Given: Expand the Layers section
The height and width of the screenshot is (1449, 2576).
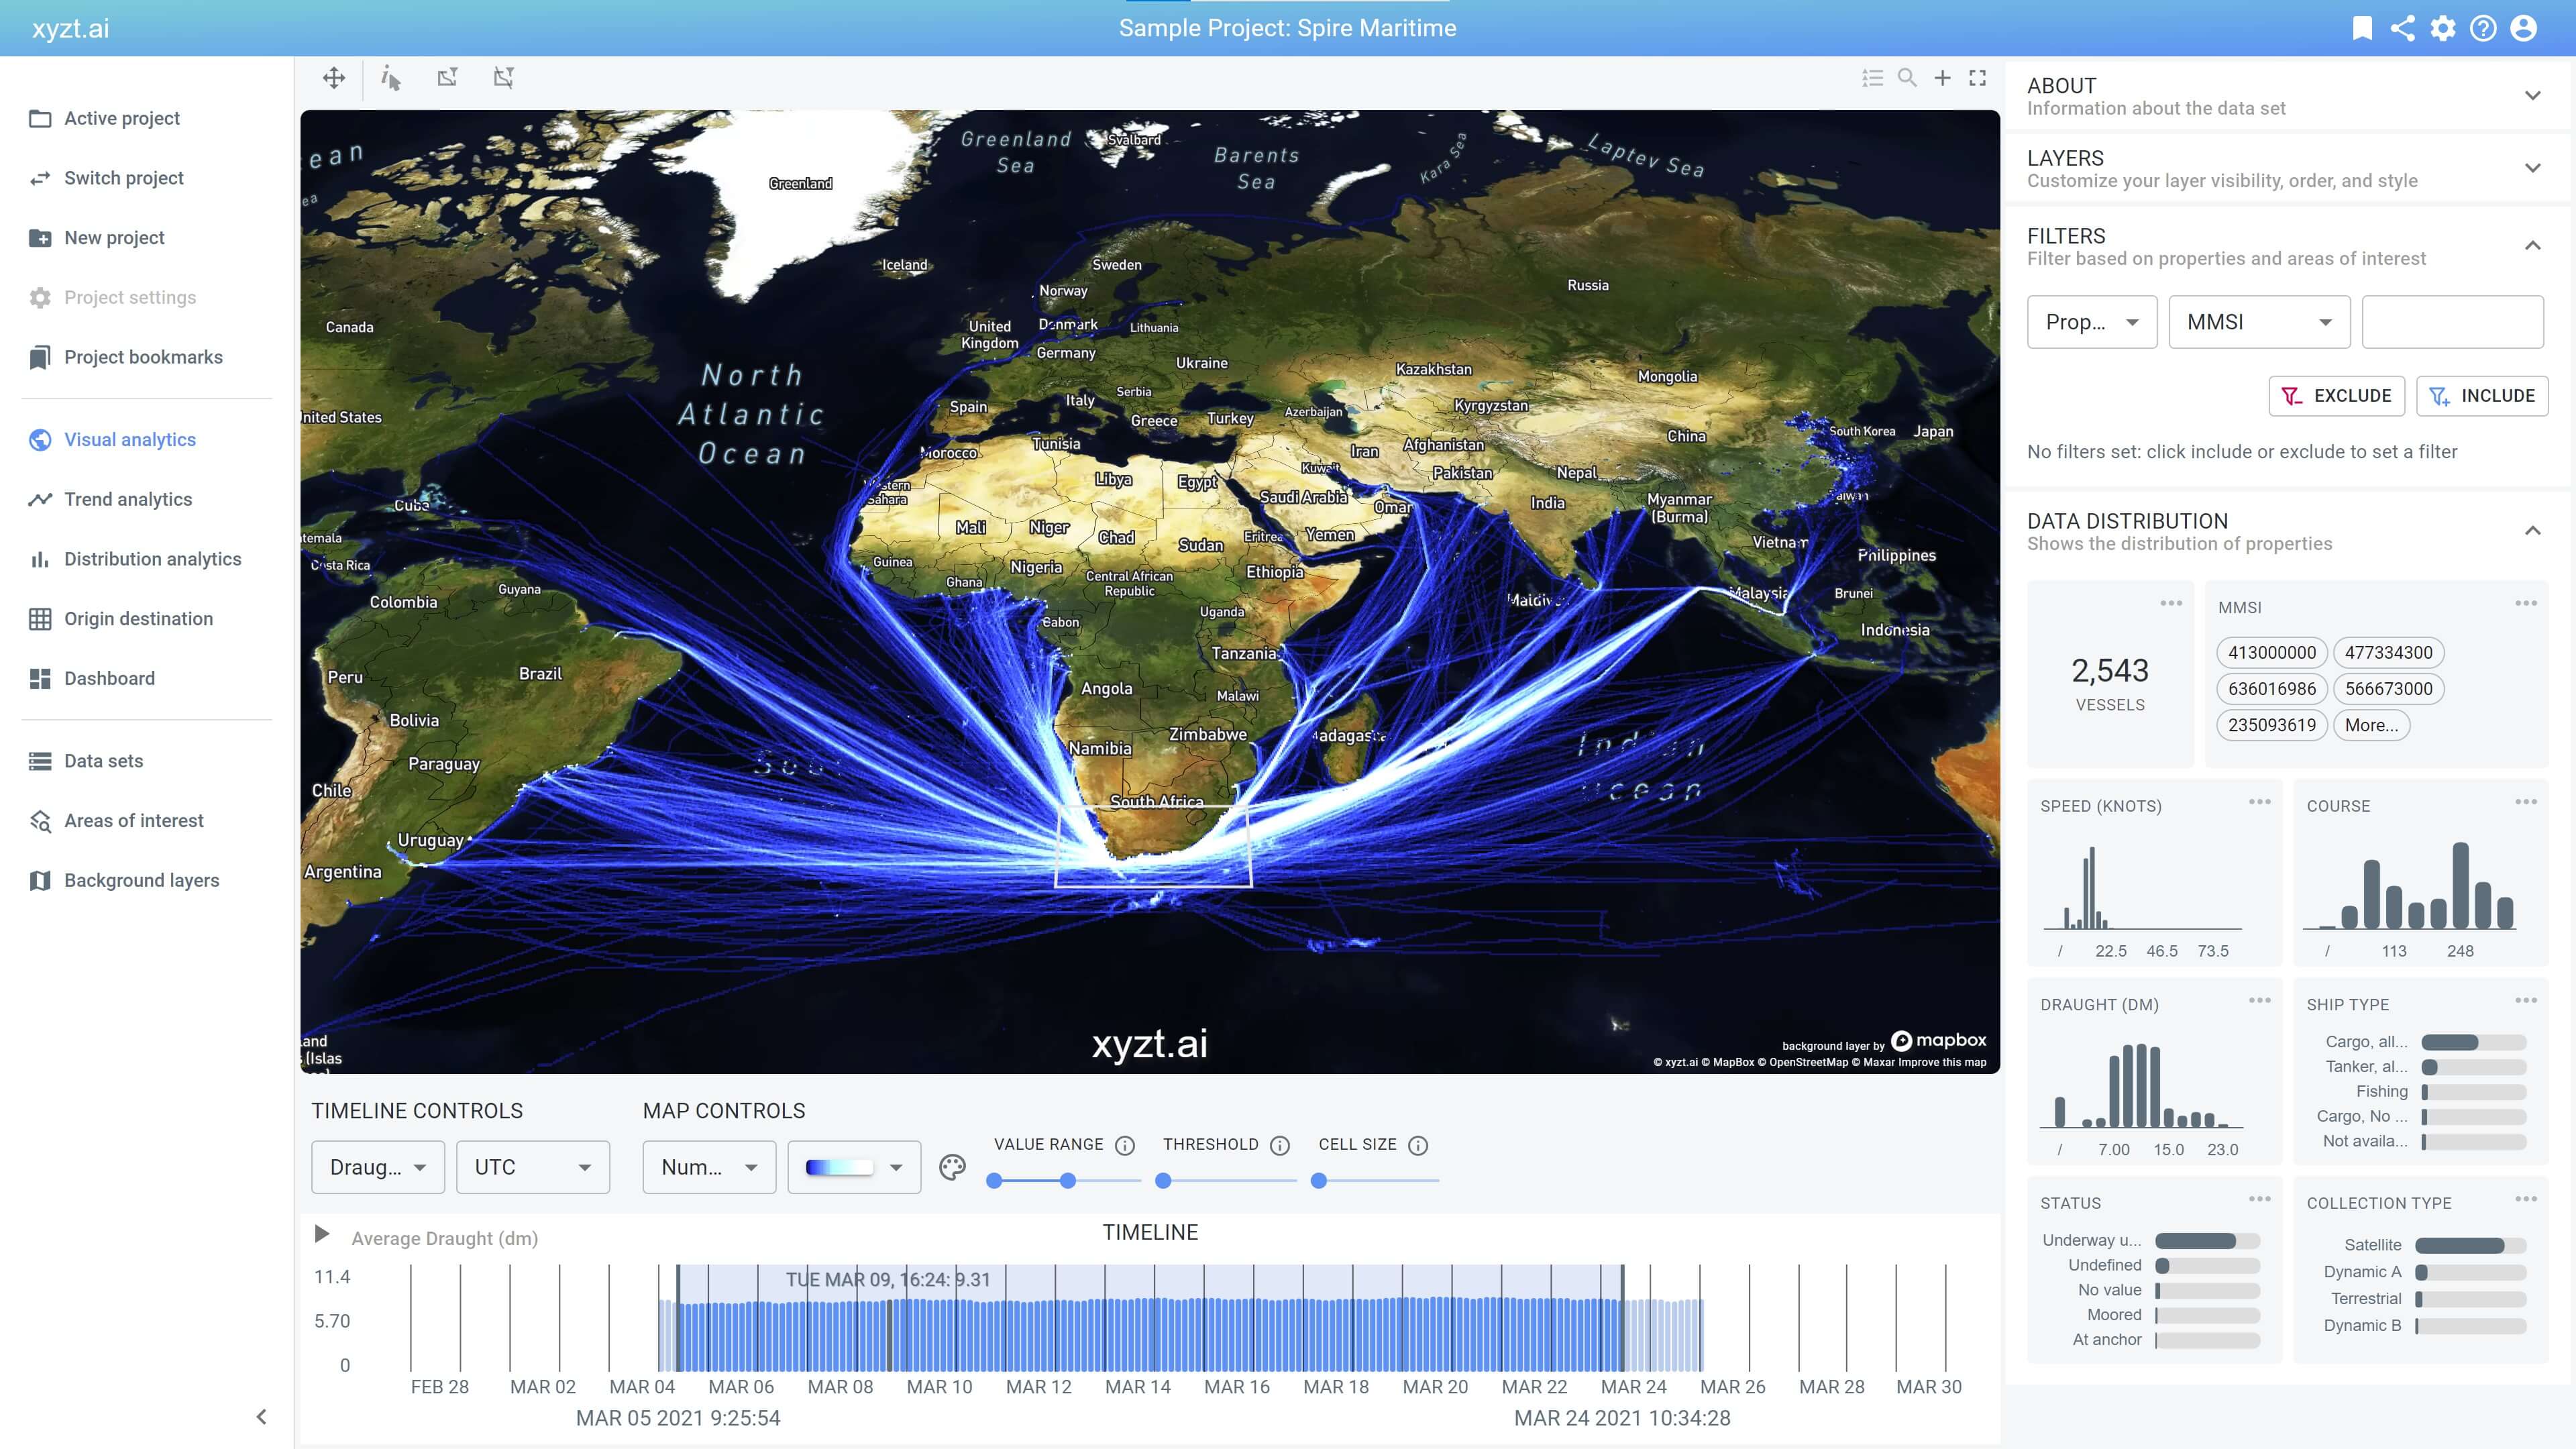Looking at the screenshot, I should 2532,168.
